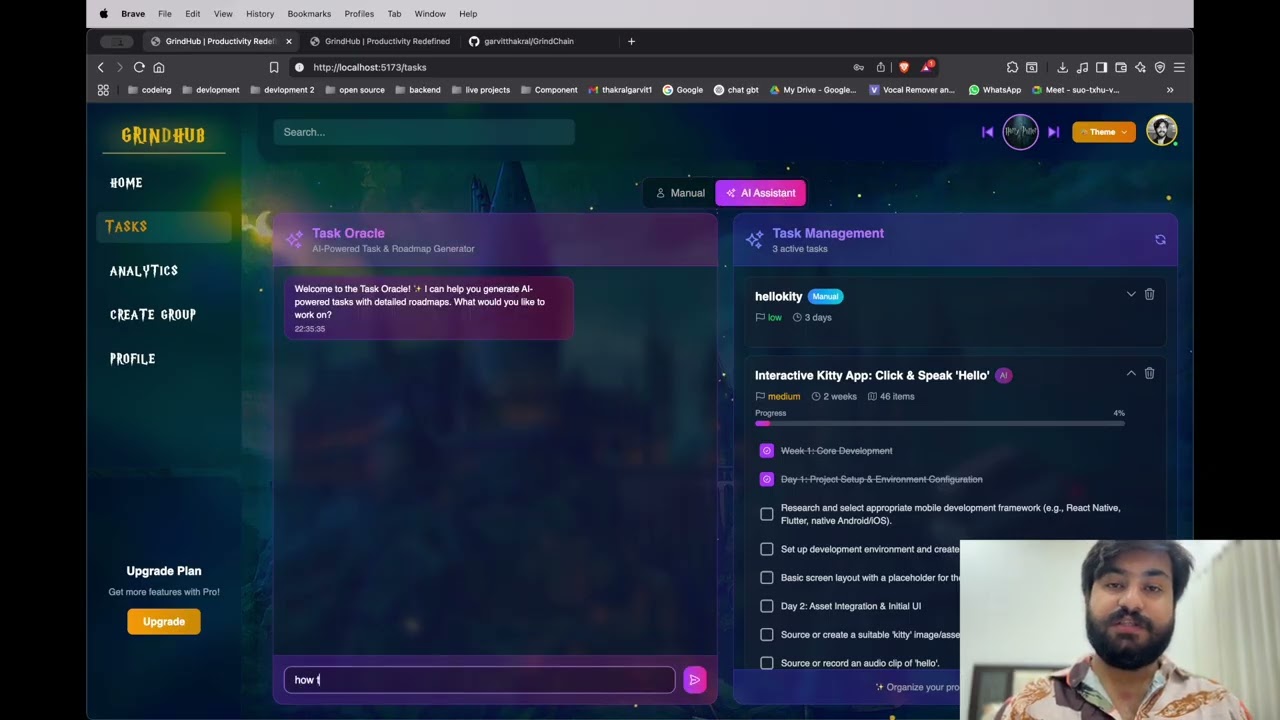Open the Apple menu
Image resolution: width=1280 pixels, height=720 pixels.
[104, 14]
